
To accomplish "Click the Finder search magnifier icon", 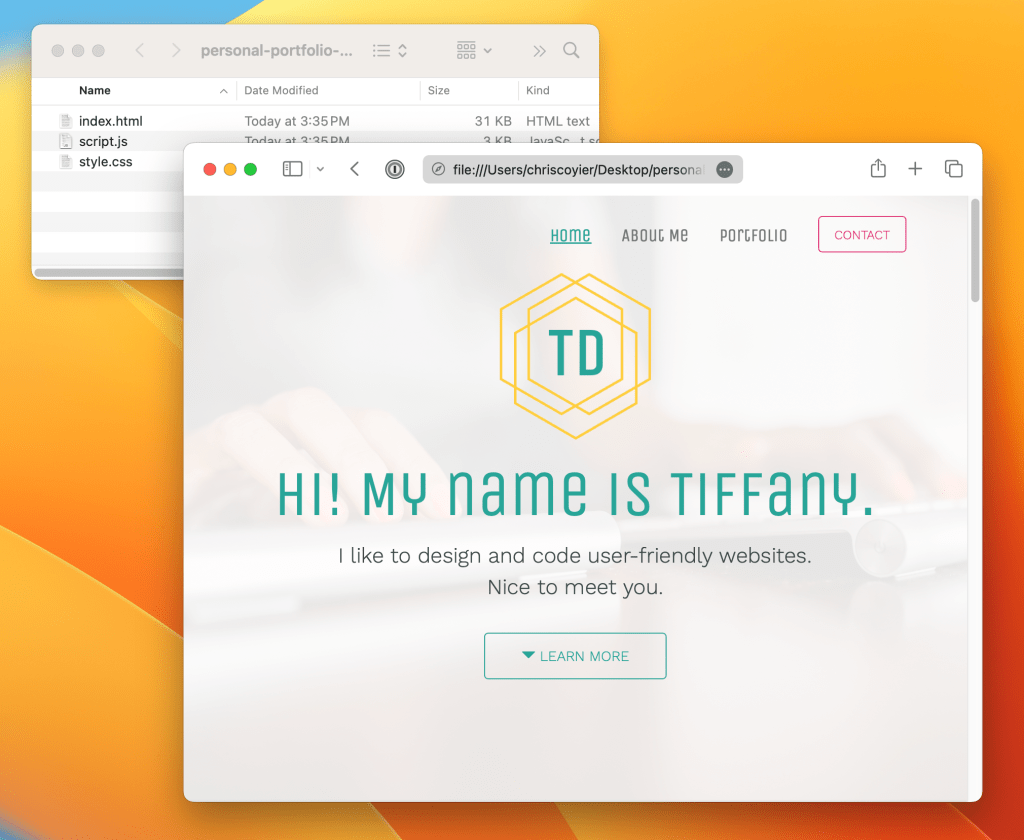I will (571, 50).
